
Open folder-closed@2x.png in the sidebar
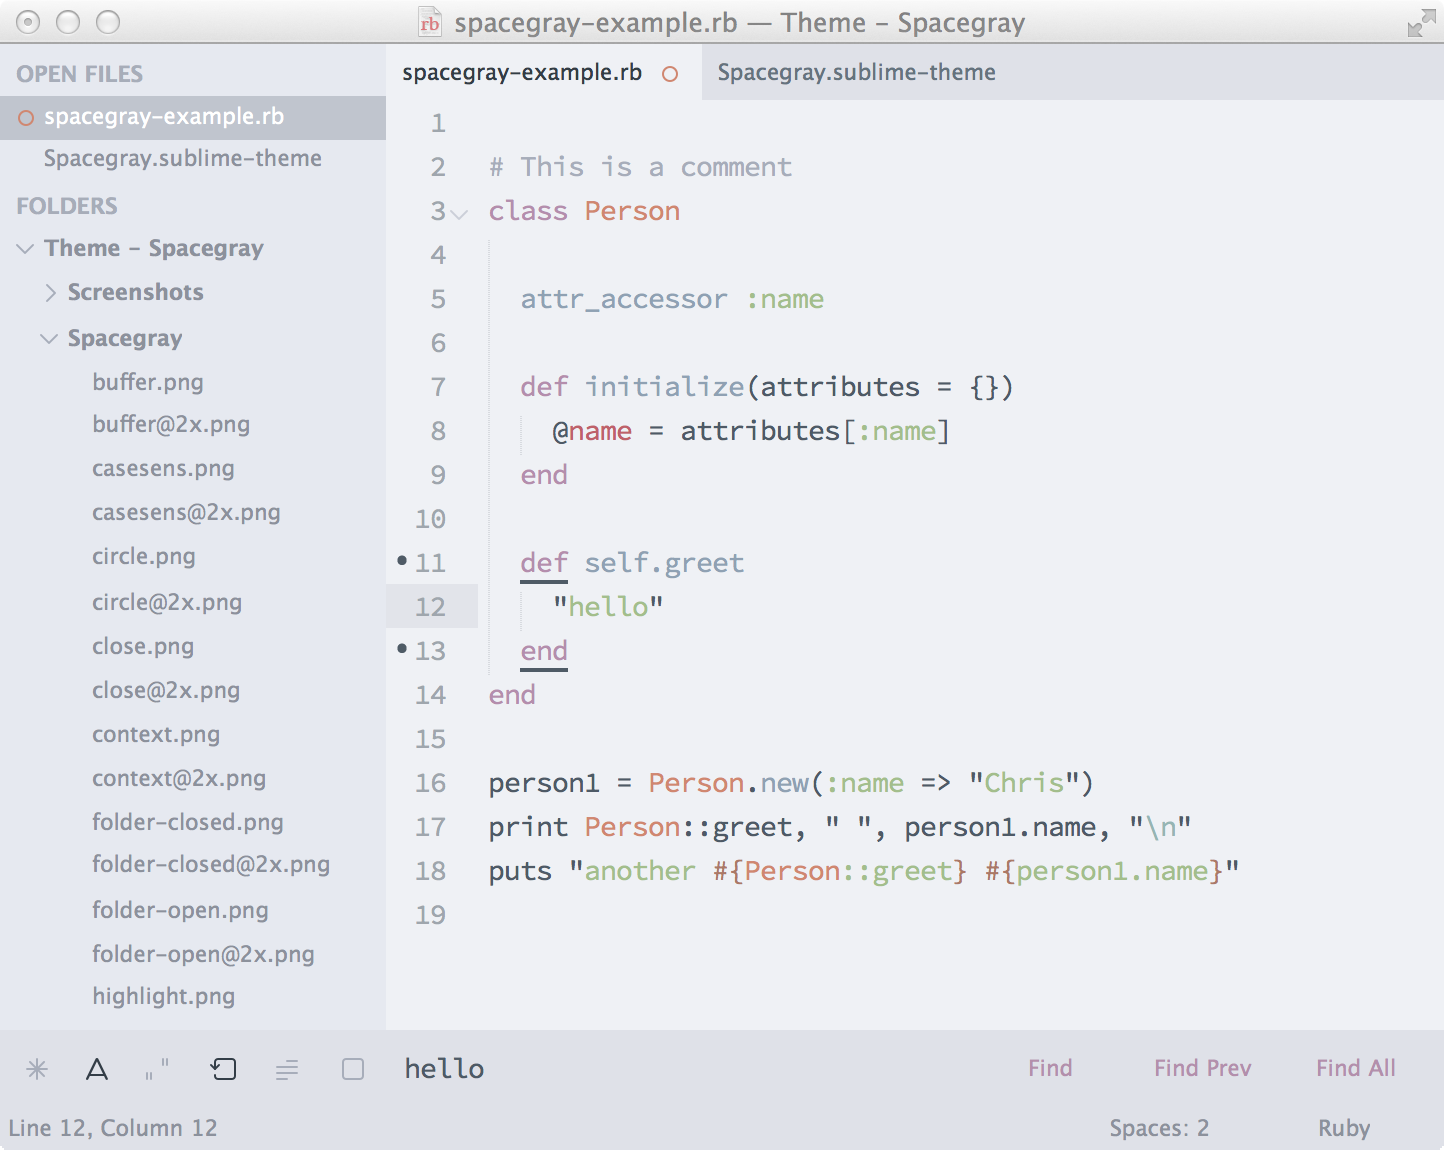tap(211, 864)
